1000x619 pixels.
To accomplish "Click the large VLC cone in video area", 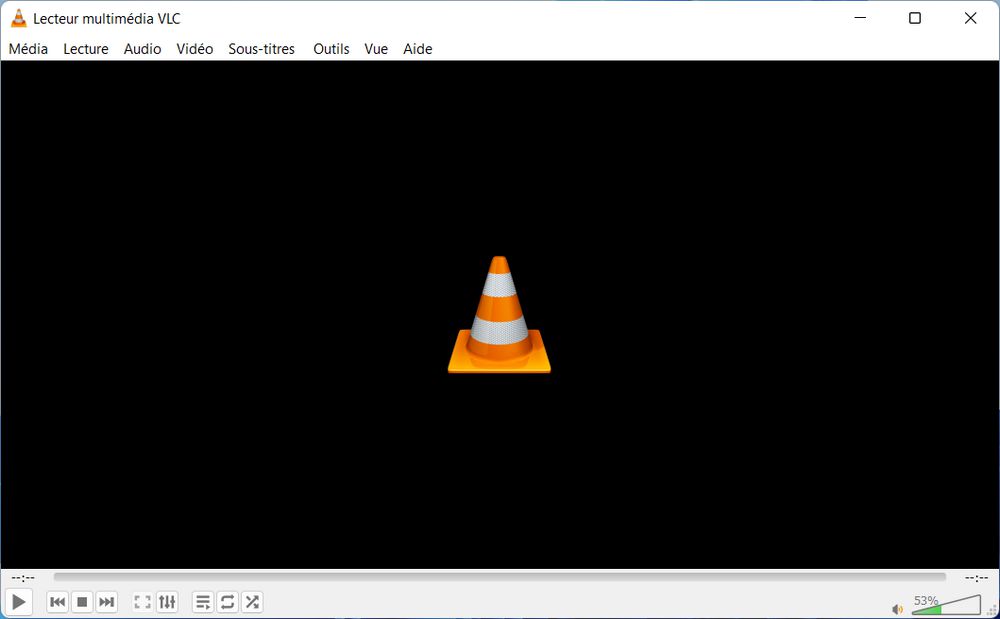I will point(499,314).
